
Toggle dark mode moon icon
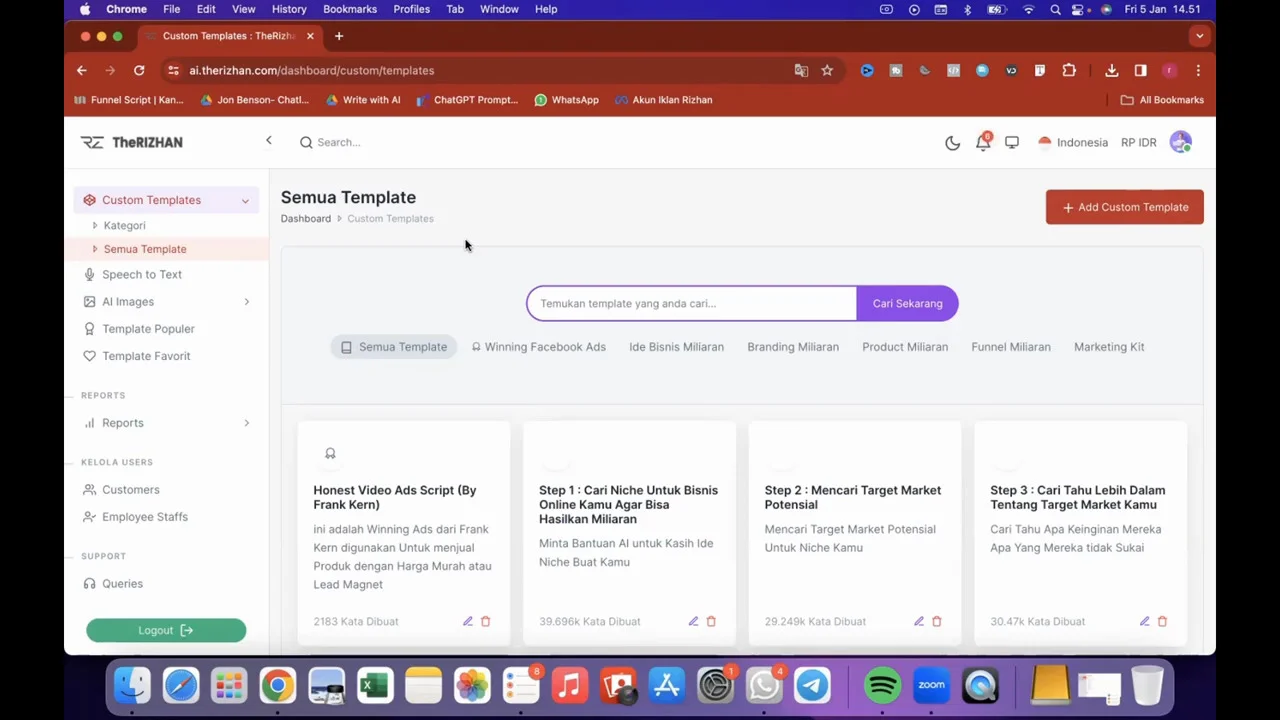tap(952, 143)
